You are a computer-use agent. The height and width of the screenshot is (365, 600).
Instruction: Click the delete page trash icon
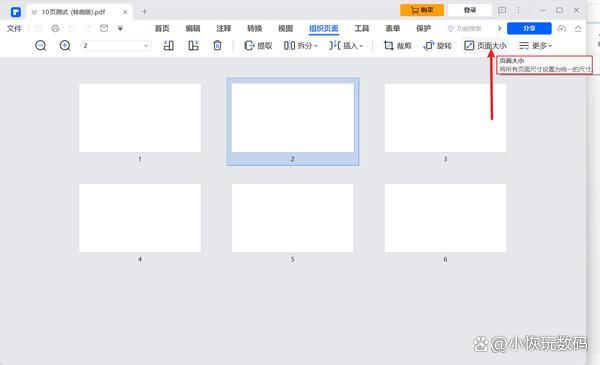click(x=217, y=46)
